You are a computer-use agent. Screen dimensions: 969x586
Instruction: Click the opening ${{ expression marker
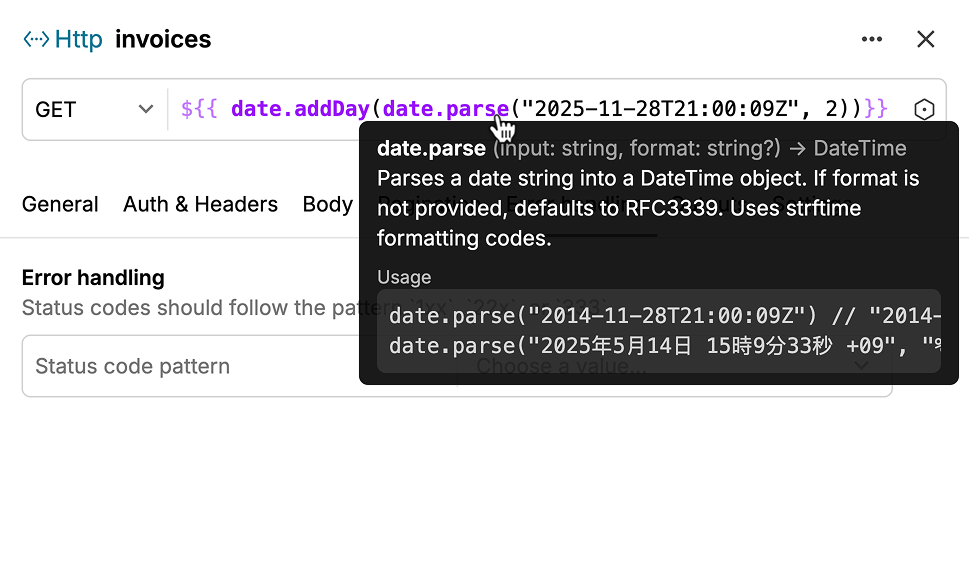[200, 109]
